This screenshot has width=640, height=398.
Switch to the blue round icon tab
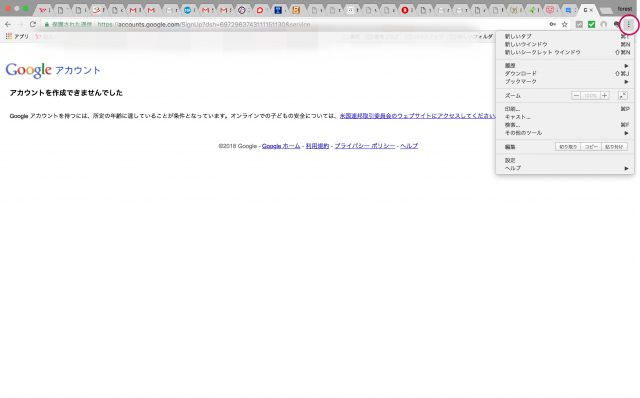coord(187,10)
